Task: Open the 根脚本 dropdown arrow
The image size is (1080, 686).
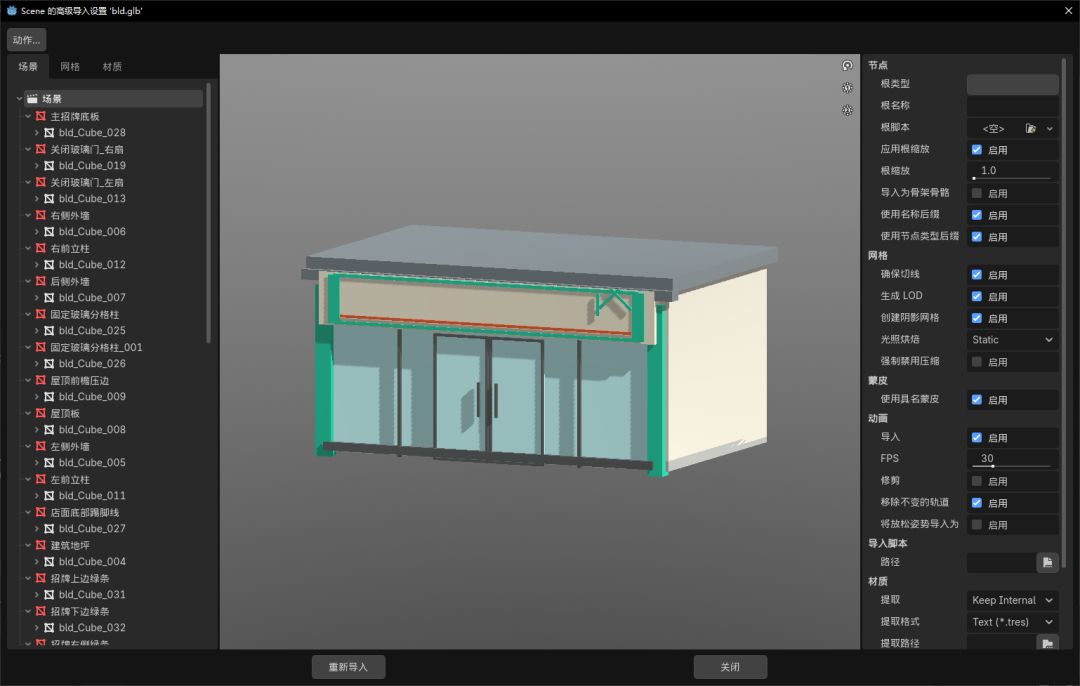Action: coord(1049,128)
